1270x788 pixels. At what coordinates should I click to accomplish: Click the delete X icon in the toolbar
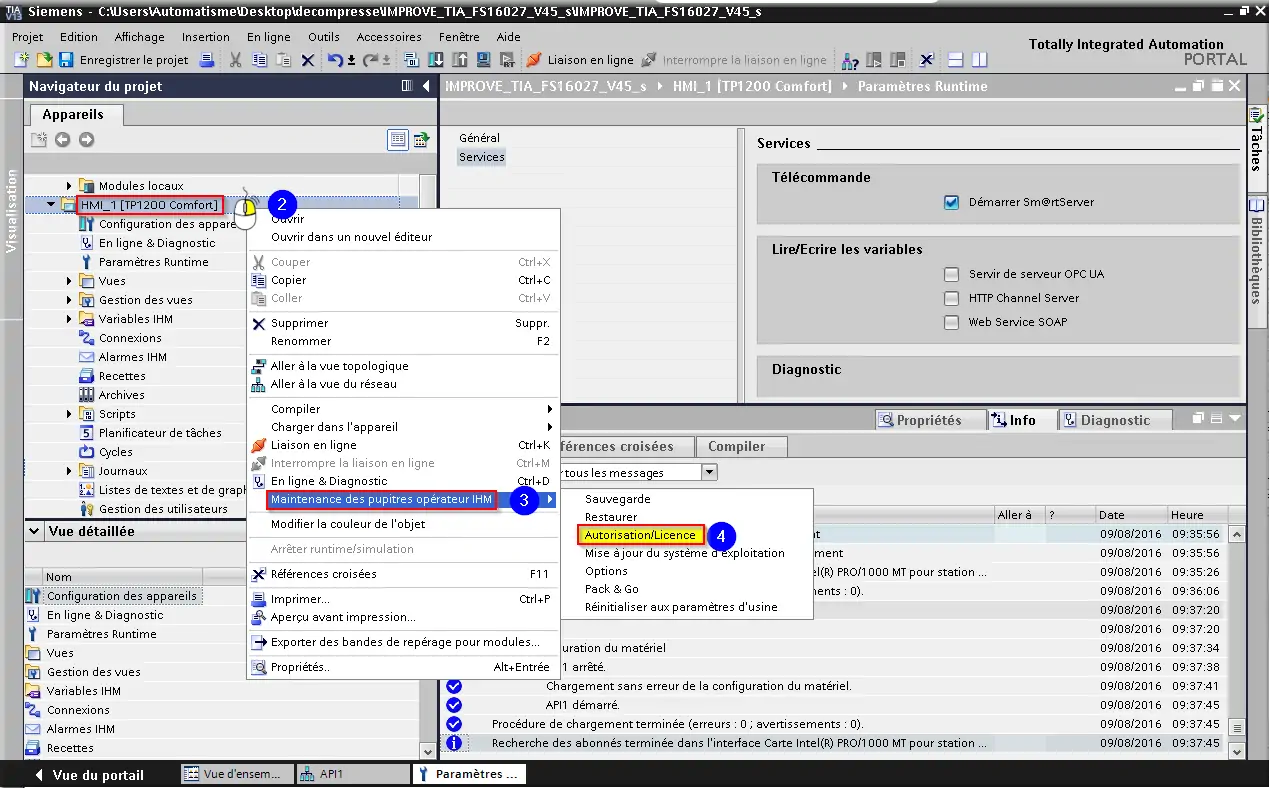307,60
